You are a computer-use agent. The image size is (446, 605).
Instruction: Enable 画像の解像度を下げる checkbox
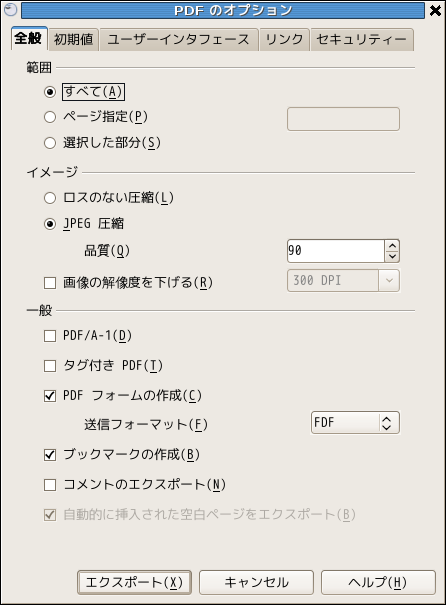click(x=50, y=283)
